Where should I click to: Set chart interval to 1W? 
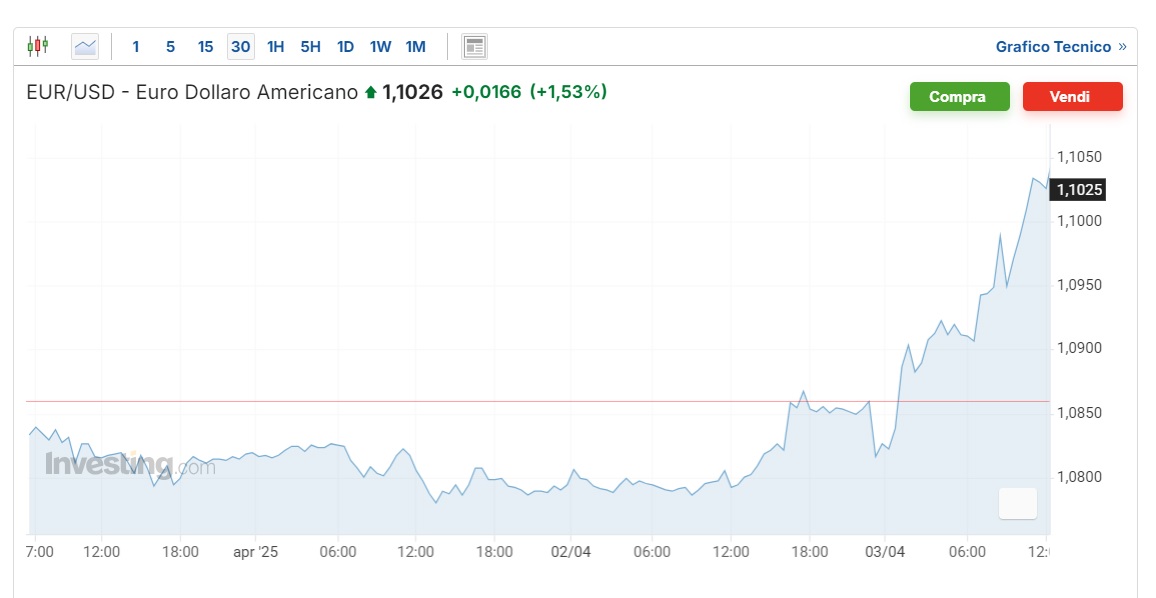380,46
